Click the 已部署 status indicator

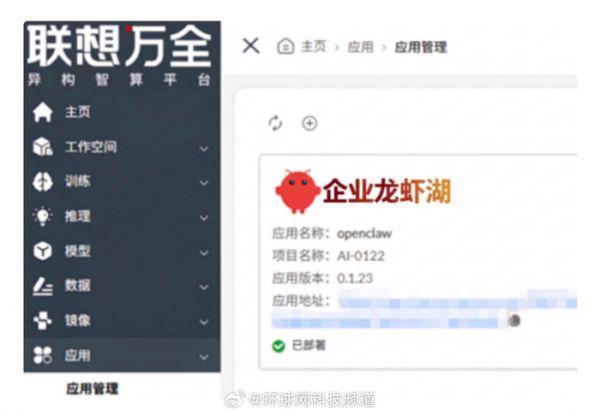[x=300, y=345]
